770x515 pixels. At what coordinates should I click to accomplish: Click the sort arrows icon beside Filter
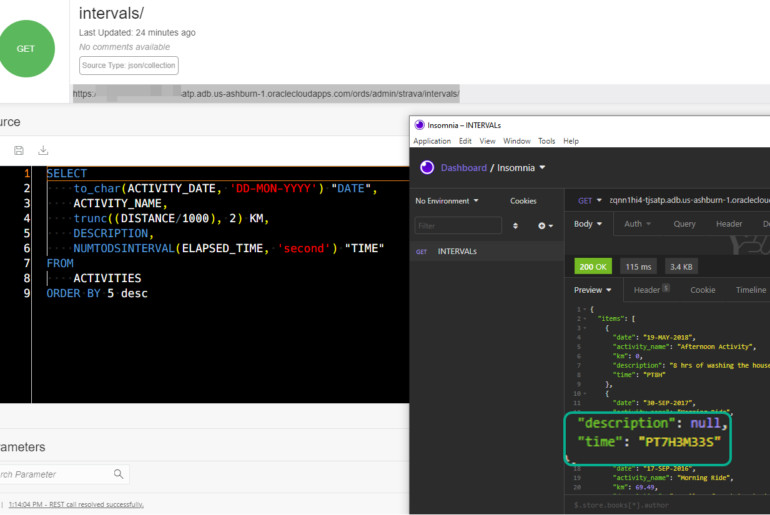[515, 226]
